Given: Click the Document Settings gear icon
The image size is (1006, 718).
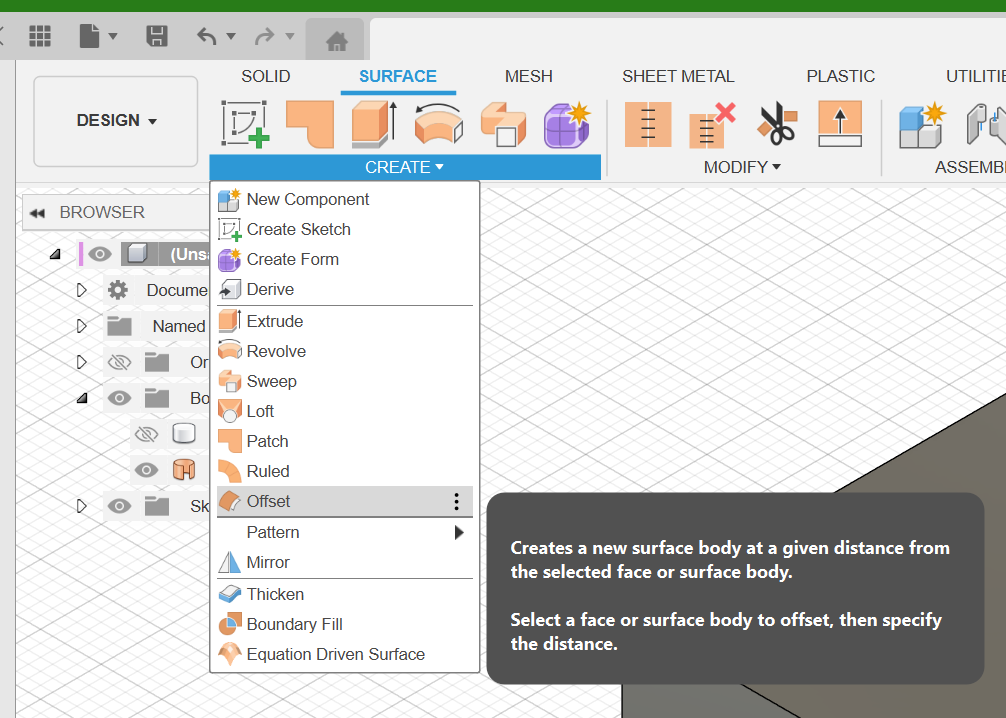Looking at the screenshot, I should pos(118,290).
